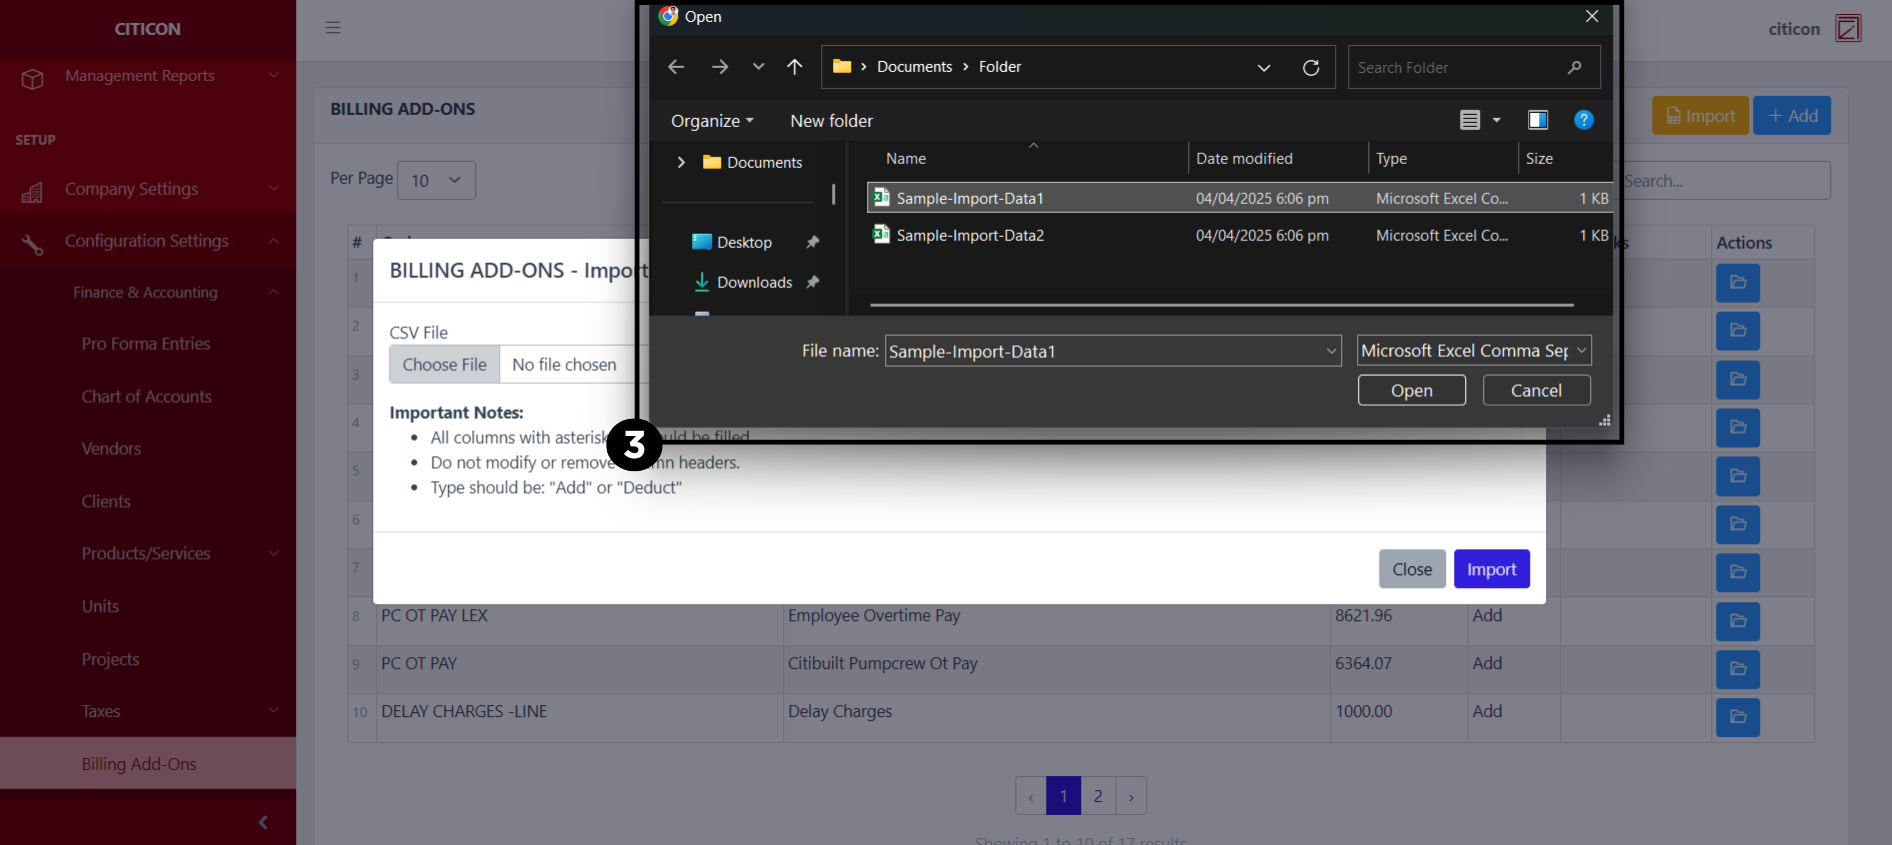
Task: Open the file dialog Help icon
Action: pos(1583,120)
